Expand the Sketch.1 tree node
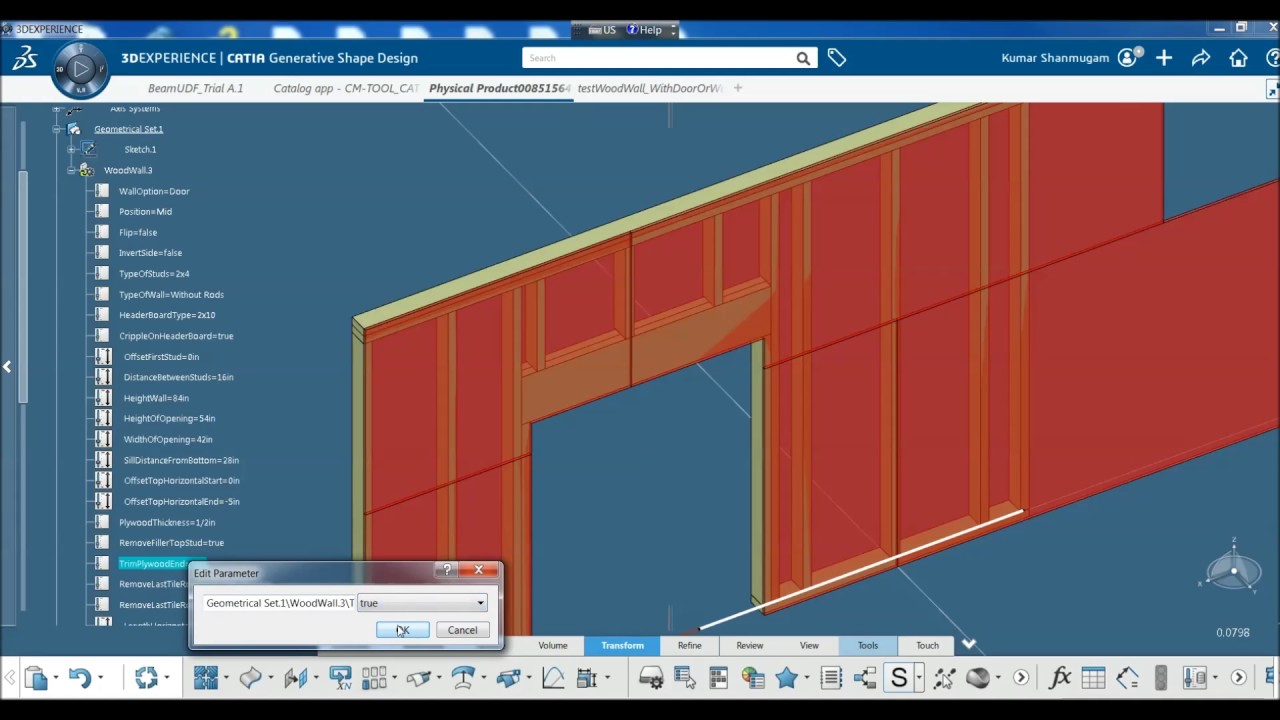The width and height of the screenshot is (1280, 720). [x=72, y=149]
